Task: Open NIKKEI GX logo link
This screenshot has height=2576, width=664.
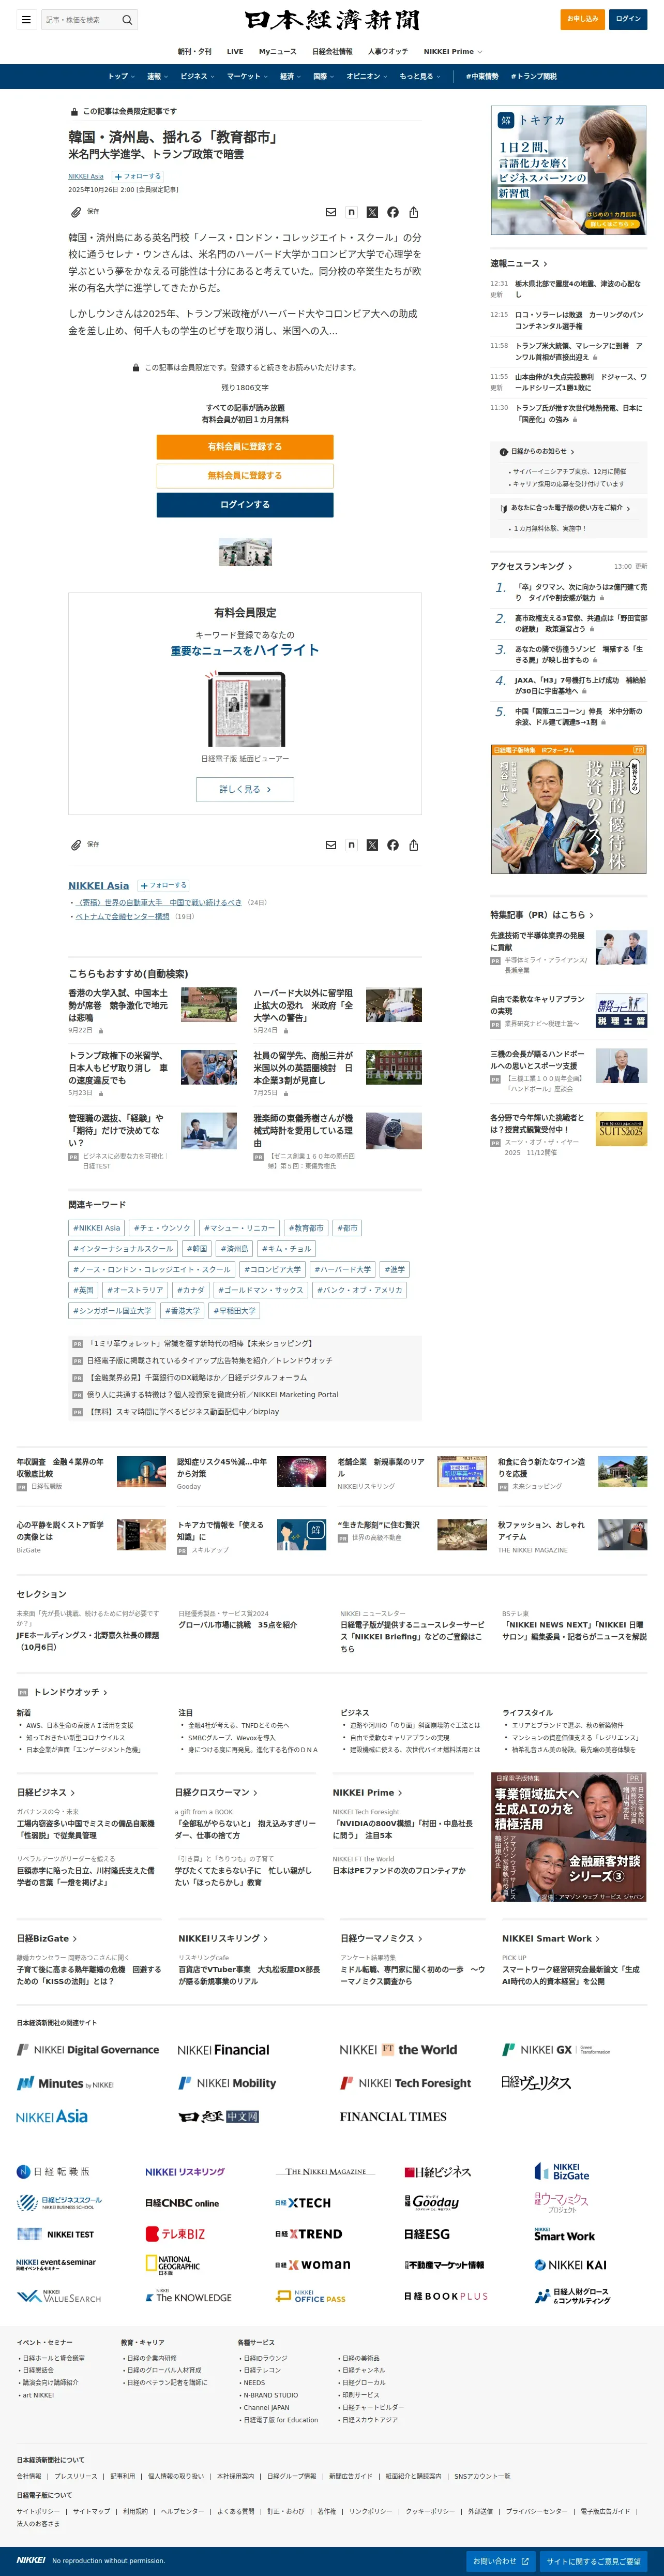Action: [x=556, y=2050]
